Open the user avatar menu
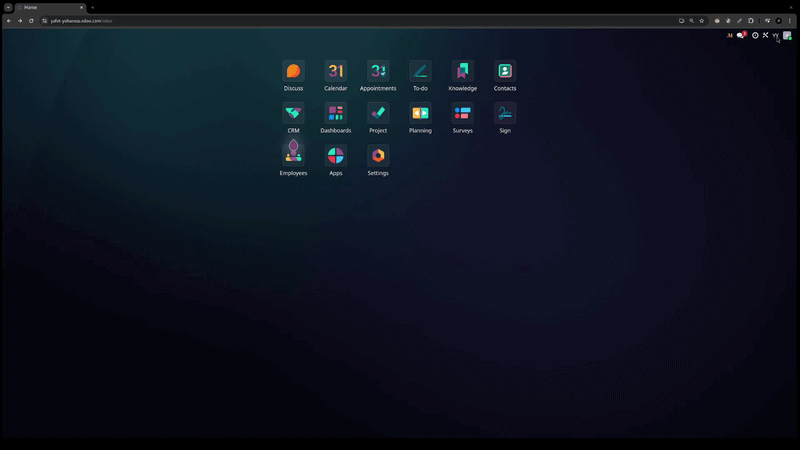The width and height of the screenshot is (800, 450). (787, 35)
